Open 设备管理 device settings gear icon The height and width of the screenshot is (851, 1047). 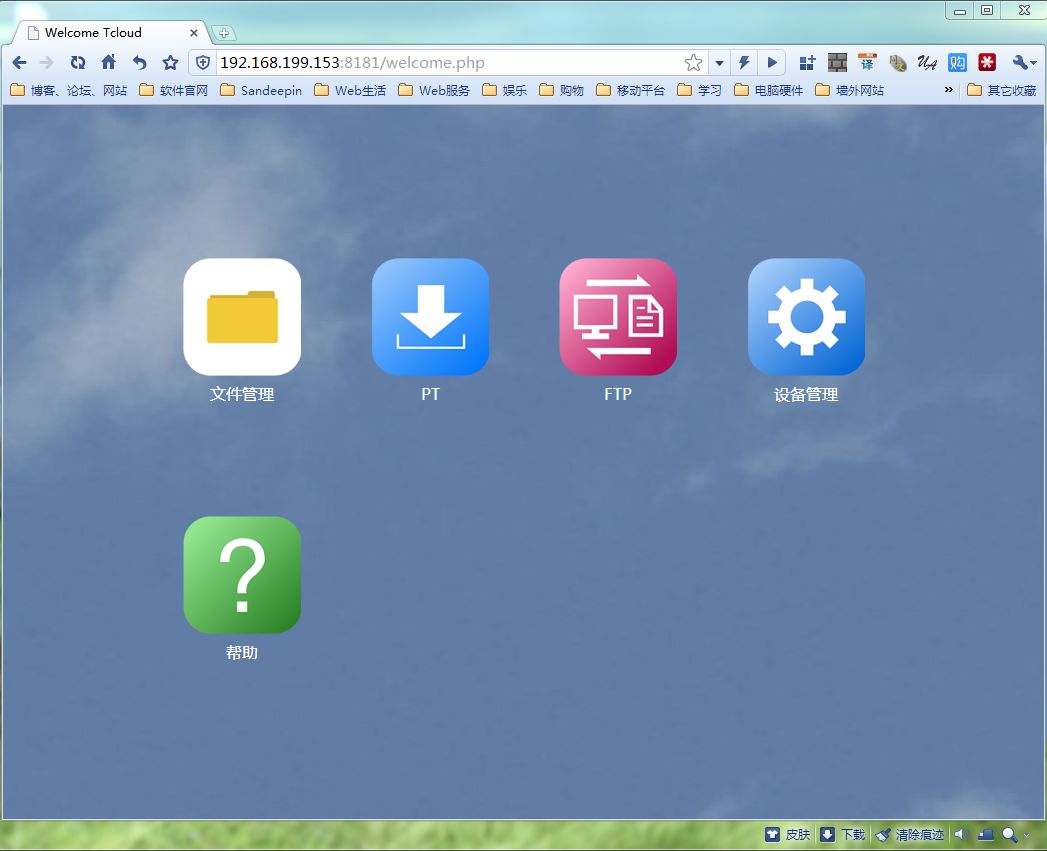806,317
